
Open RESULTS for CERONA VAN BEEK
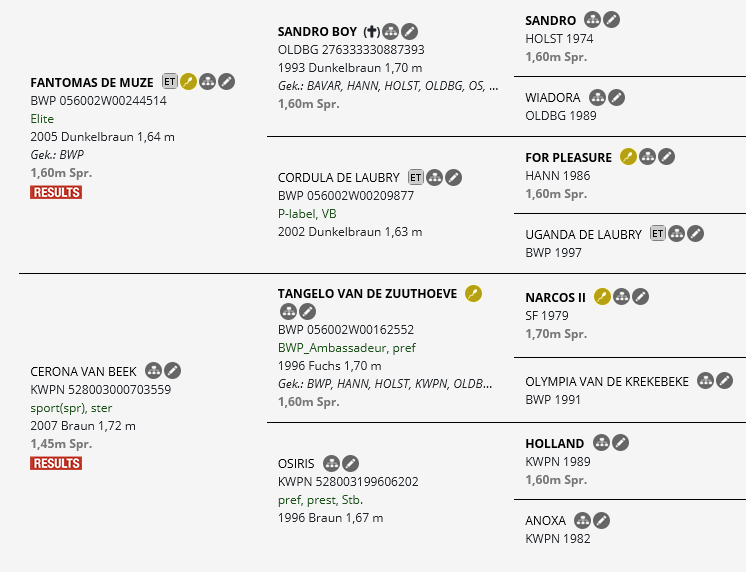click(56, 463)
